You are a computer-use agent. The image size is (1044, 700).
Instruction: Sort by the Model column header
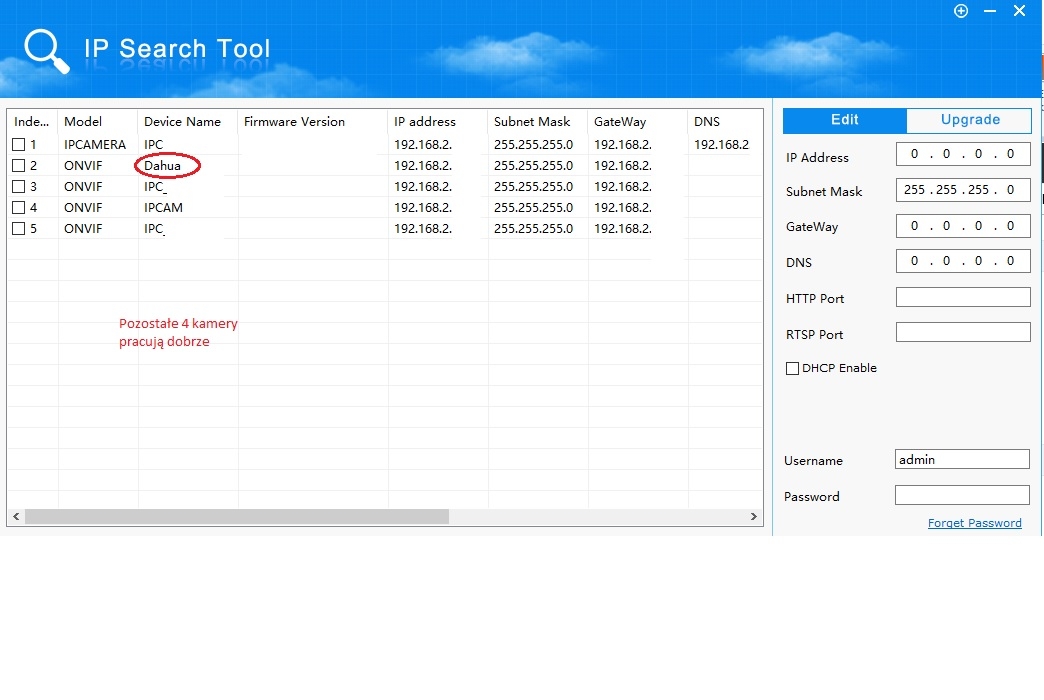[x=97, y=122]
